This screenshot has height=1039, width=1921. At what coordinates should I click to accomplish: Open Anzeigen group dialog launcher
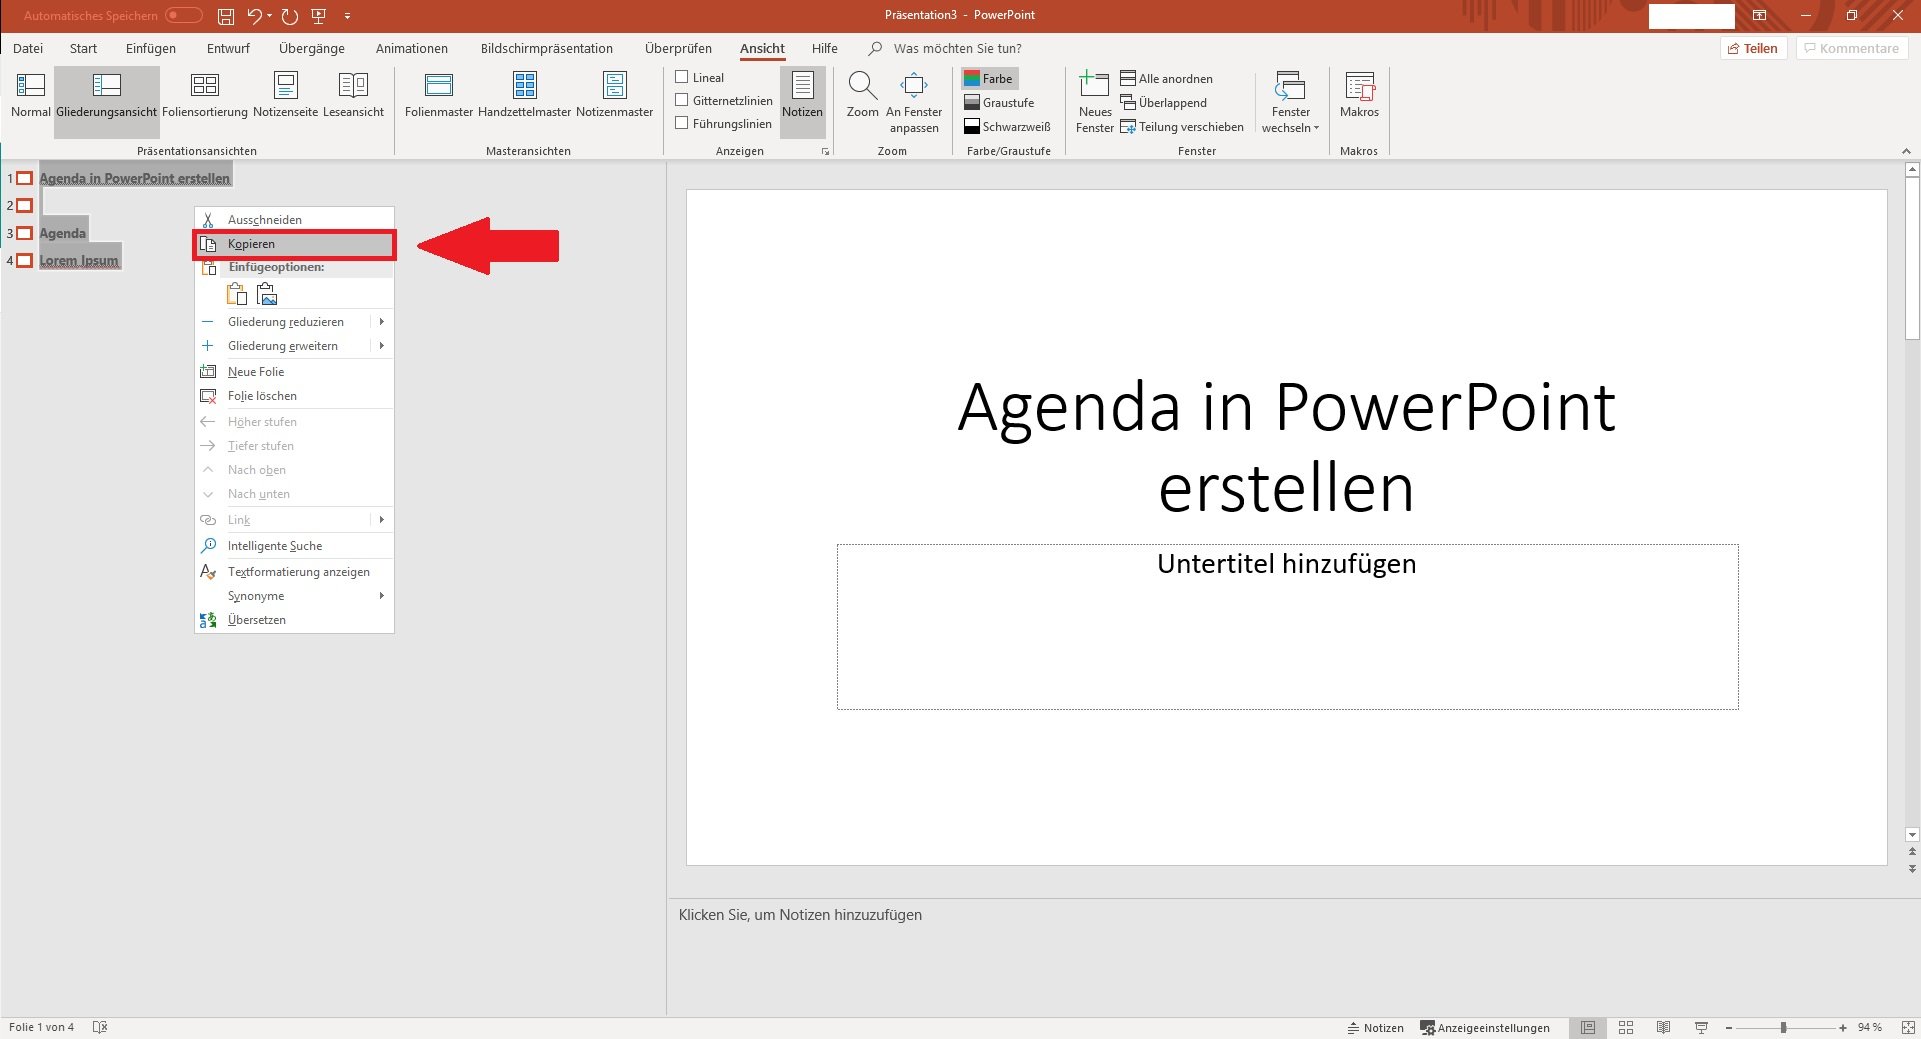click(825, 151)
